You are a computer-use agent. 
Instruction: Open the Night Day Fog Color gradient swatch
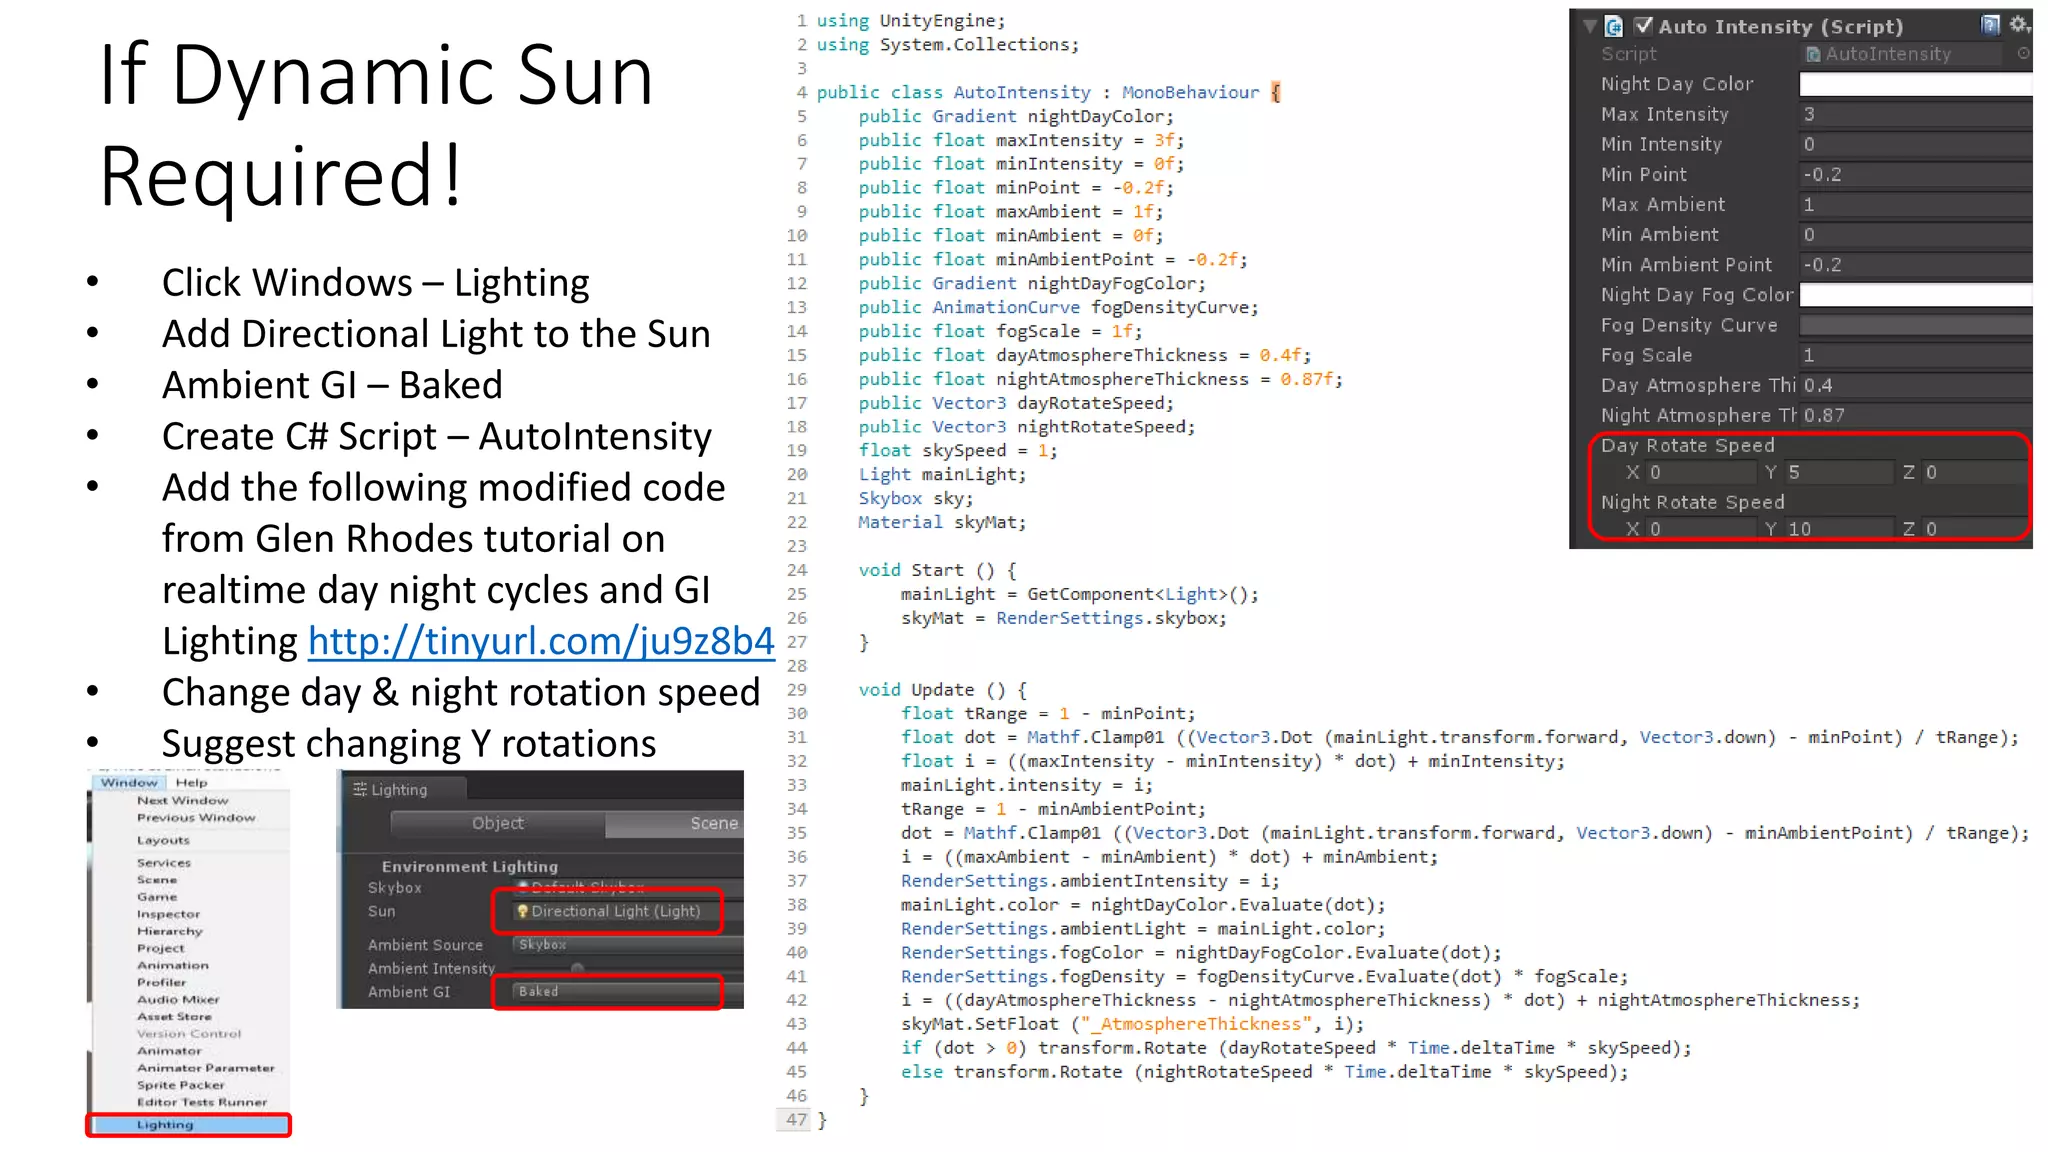[x=1916, y=295]
